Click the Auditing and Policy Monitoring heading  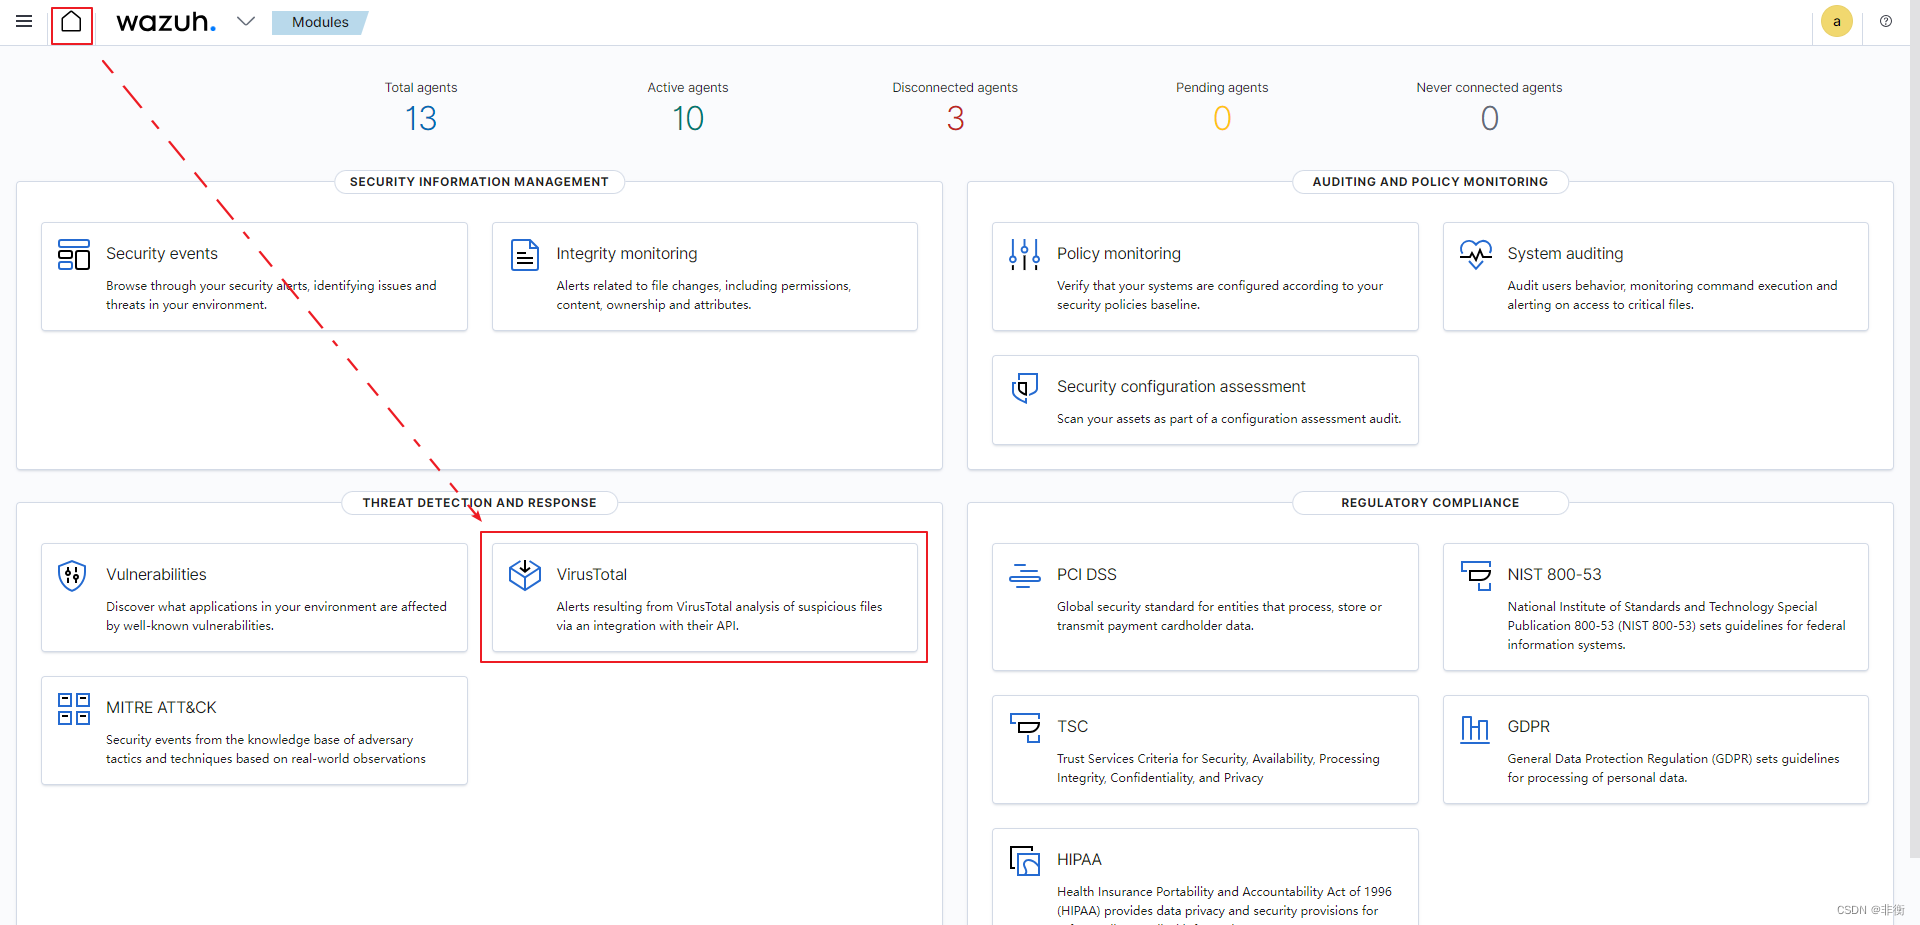pyautogui.click(x=1430, y=182)
